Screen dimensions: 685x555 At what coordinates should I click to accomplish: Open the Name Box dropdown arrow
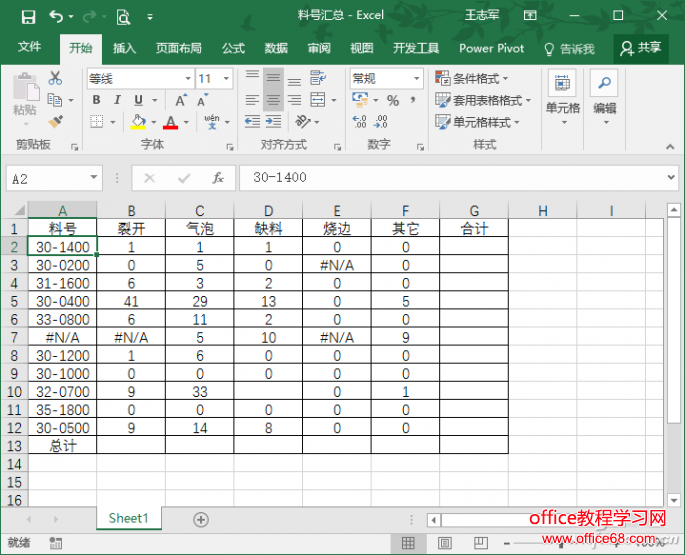[94, 178]
